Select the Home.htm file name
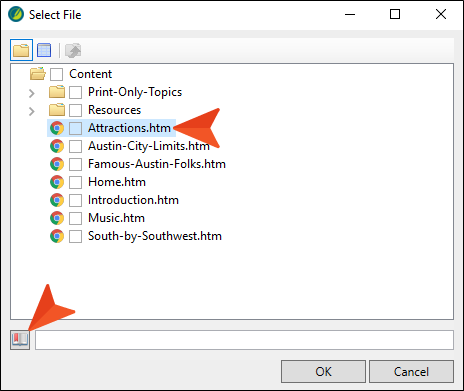The height and width of the screenshot is (391, 464). click(x=117, y=182)
